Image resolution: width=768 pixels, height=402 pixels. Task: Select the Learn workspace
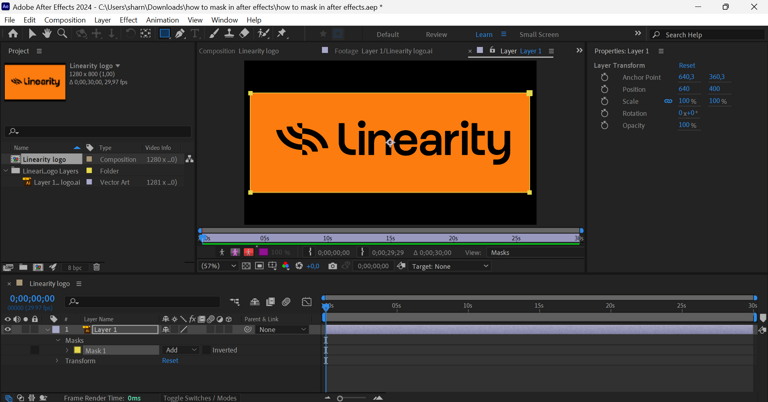pos(483,34)
